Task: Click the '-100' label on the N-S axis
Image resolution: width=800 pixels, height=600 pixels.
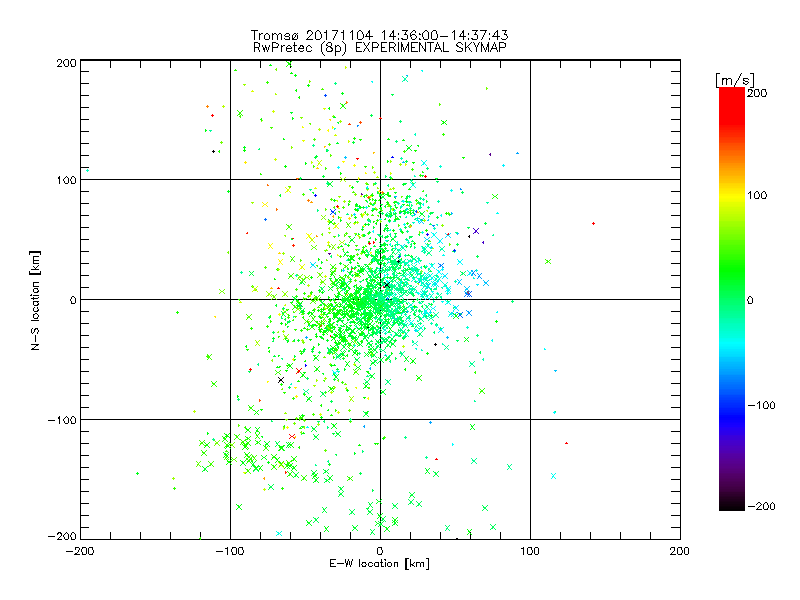Action: point(63,420)
